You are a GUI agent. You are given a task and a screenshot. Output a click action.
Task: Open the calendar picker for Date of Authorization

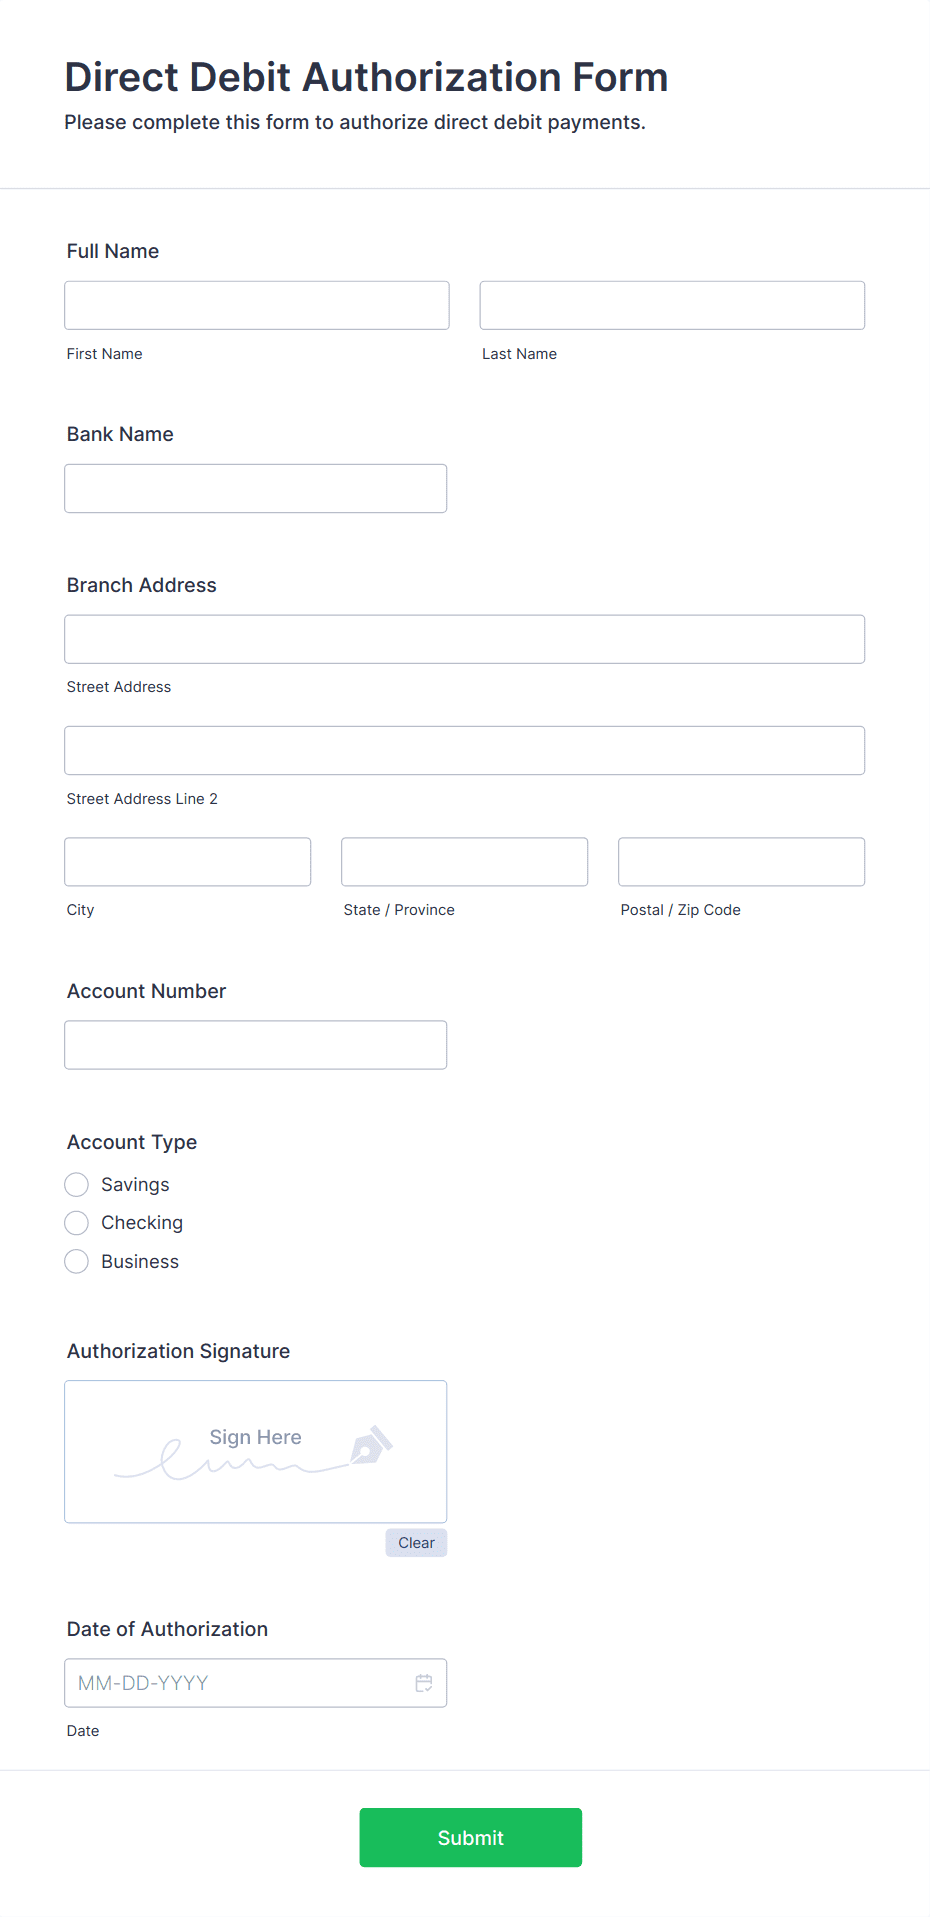tap(423, 1682)
